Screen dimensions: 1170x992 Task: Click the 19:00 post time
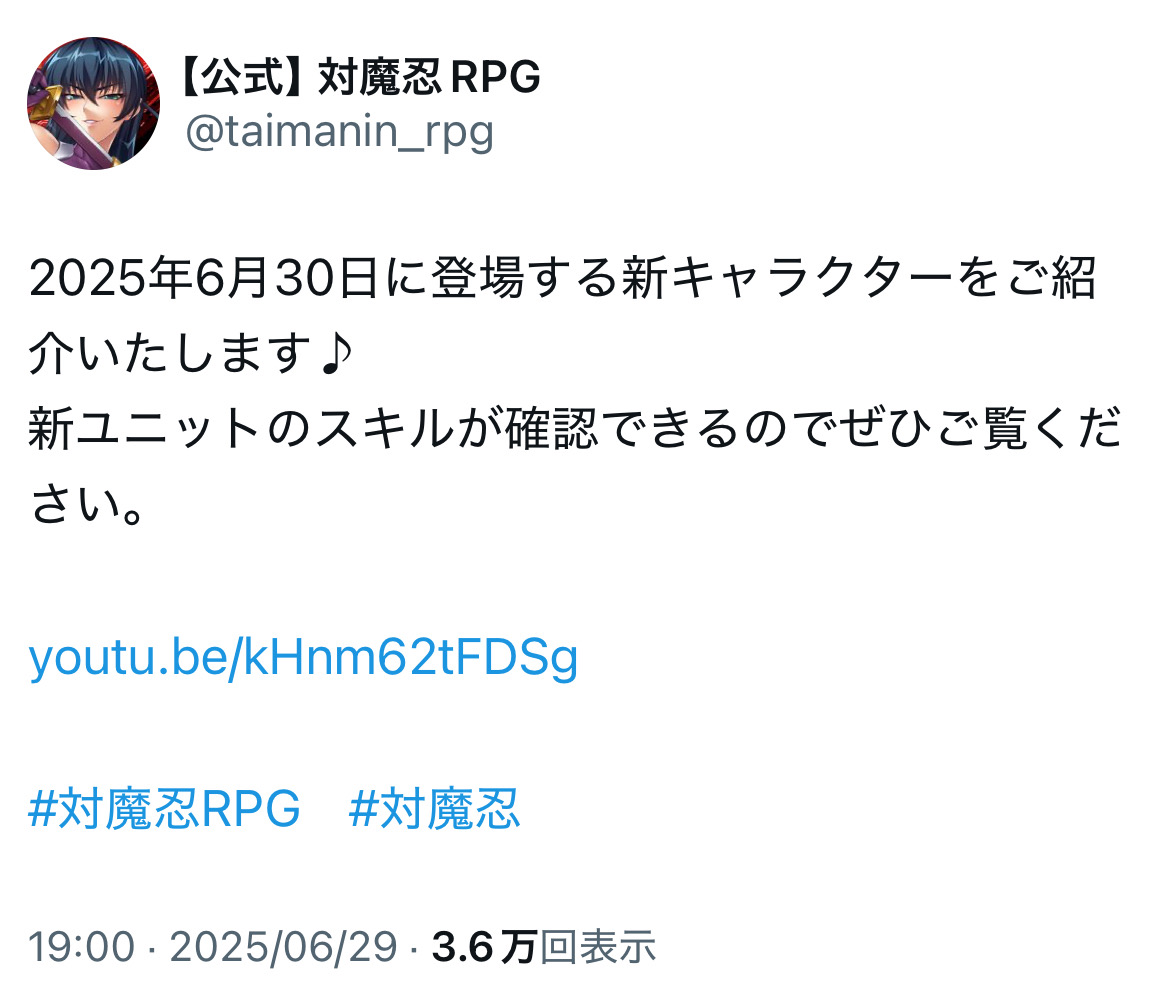pyautogui.click(x=82, y=946)
